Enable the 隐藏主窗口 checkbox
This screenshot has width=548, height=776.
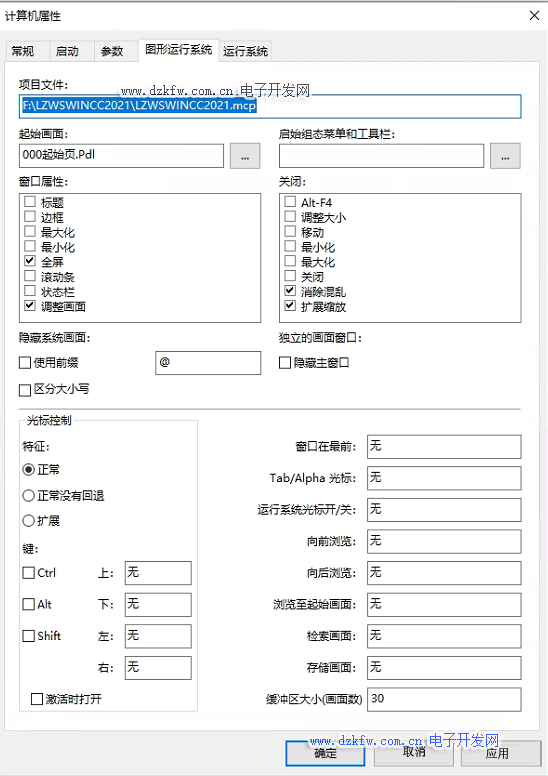(285, 363)
